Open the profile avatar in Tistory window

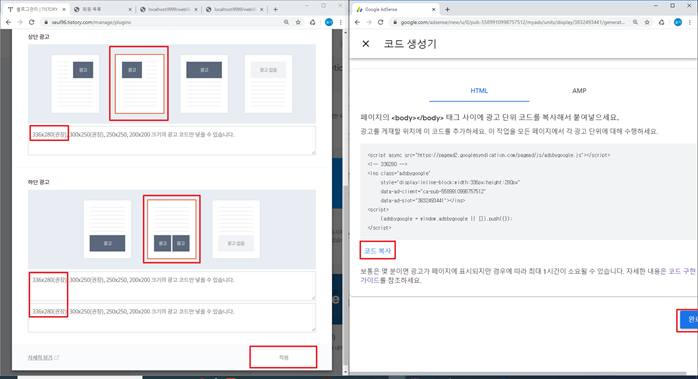[x=329, y=22]
